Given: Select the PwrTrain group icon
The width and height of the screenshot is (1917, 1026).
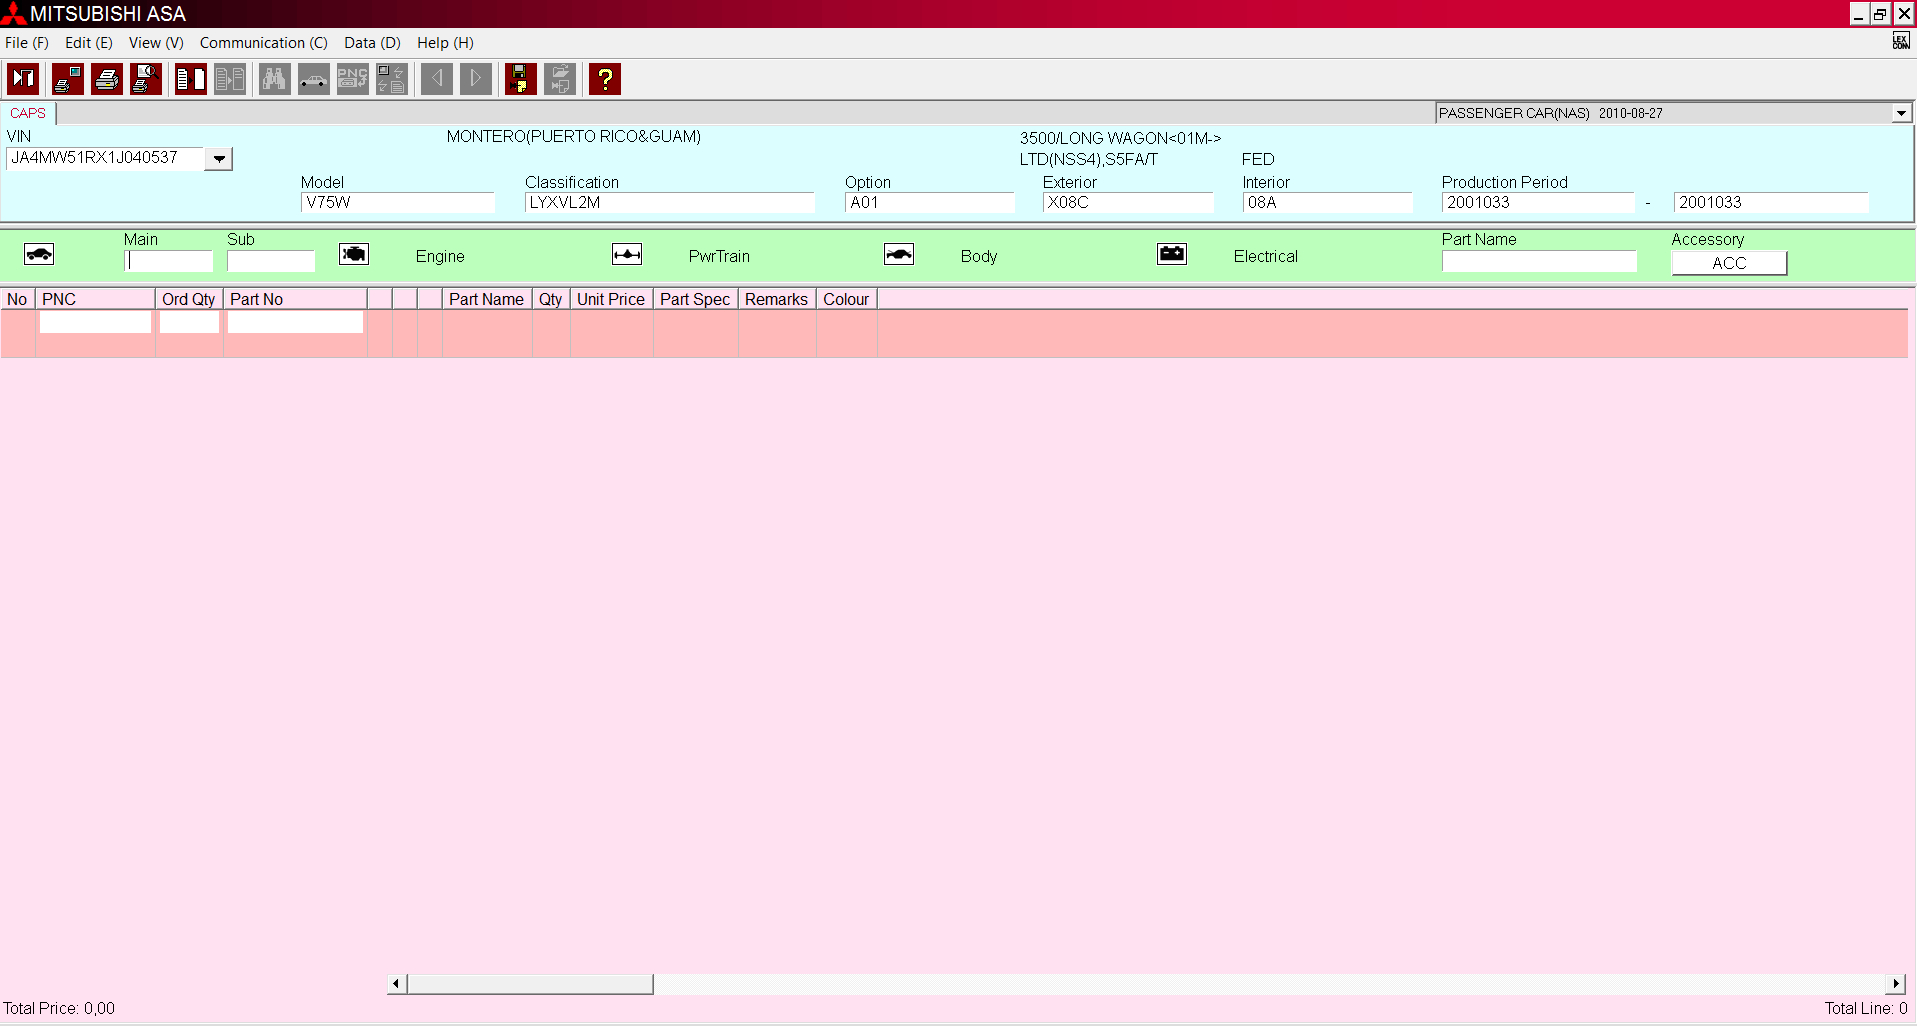Looking at the screenshot, I should 627,255.
